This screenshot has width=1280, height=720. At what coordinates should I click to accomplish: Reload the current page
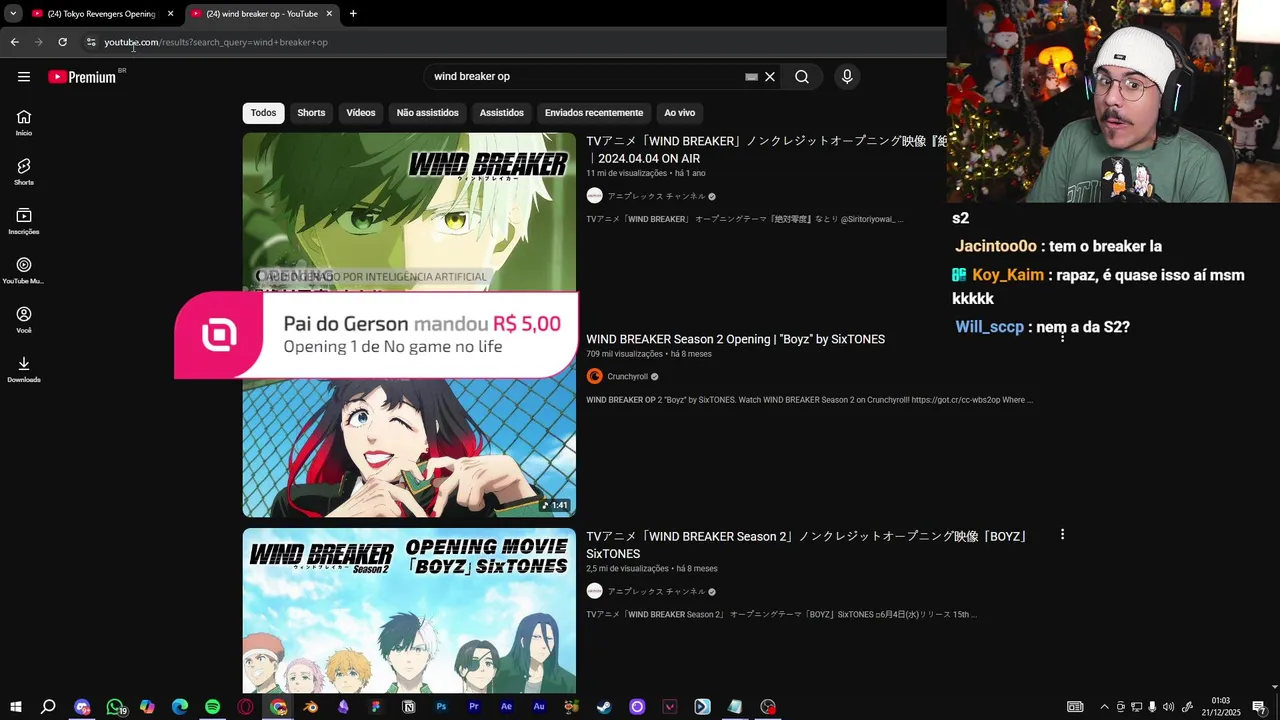pyautogui.click(x=62, y=42)
